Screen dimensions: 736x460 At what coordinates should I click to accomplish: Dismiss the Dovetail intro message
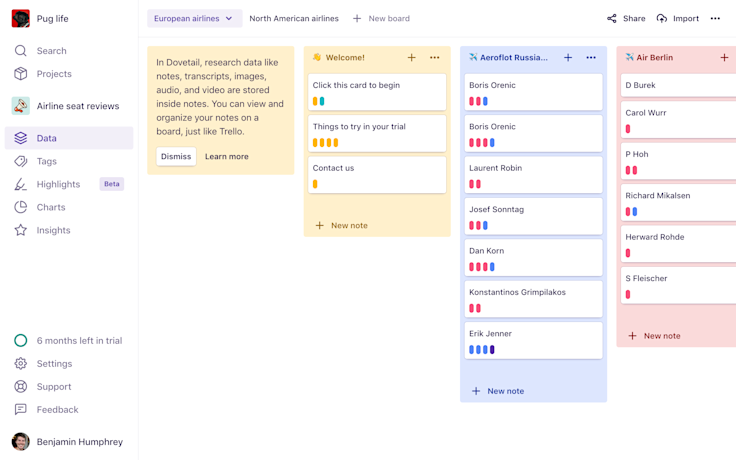(176, 156)
